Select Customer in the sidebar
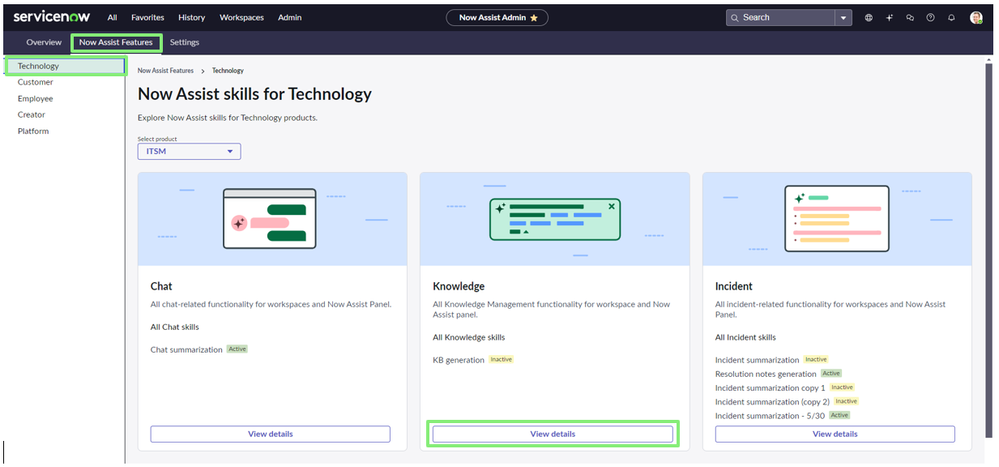Image resolution: width=999 pixels, height=467 pixels. tap(36, 82)
